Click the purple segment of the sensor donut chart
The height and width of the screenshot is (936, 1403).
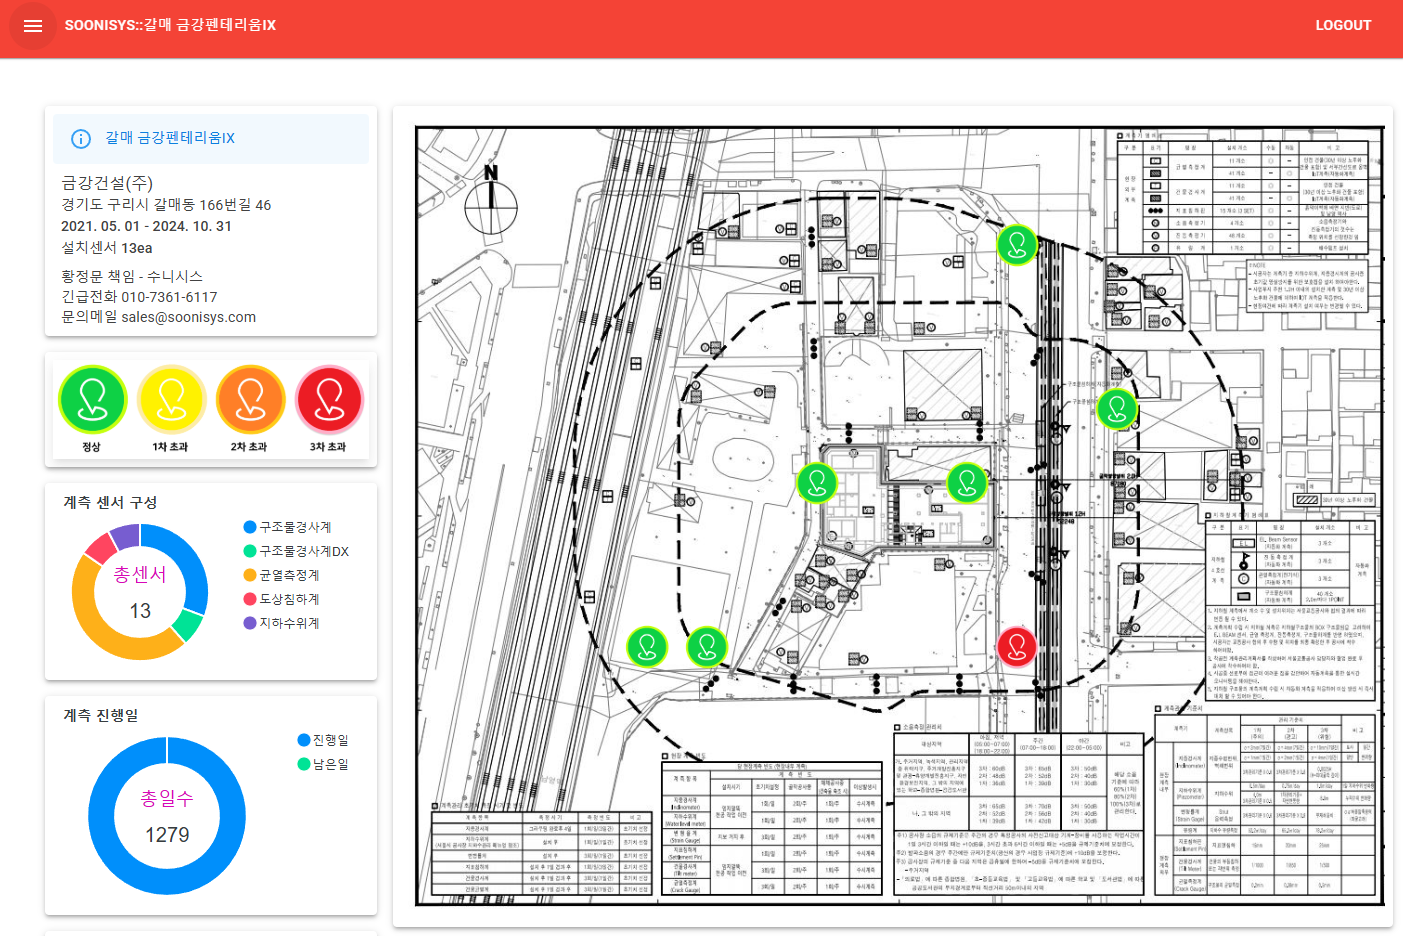coord(125,536)
